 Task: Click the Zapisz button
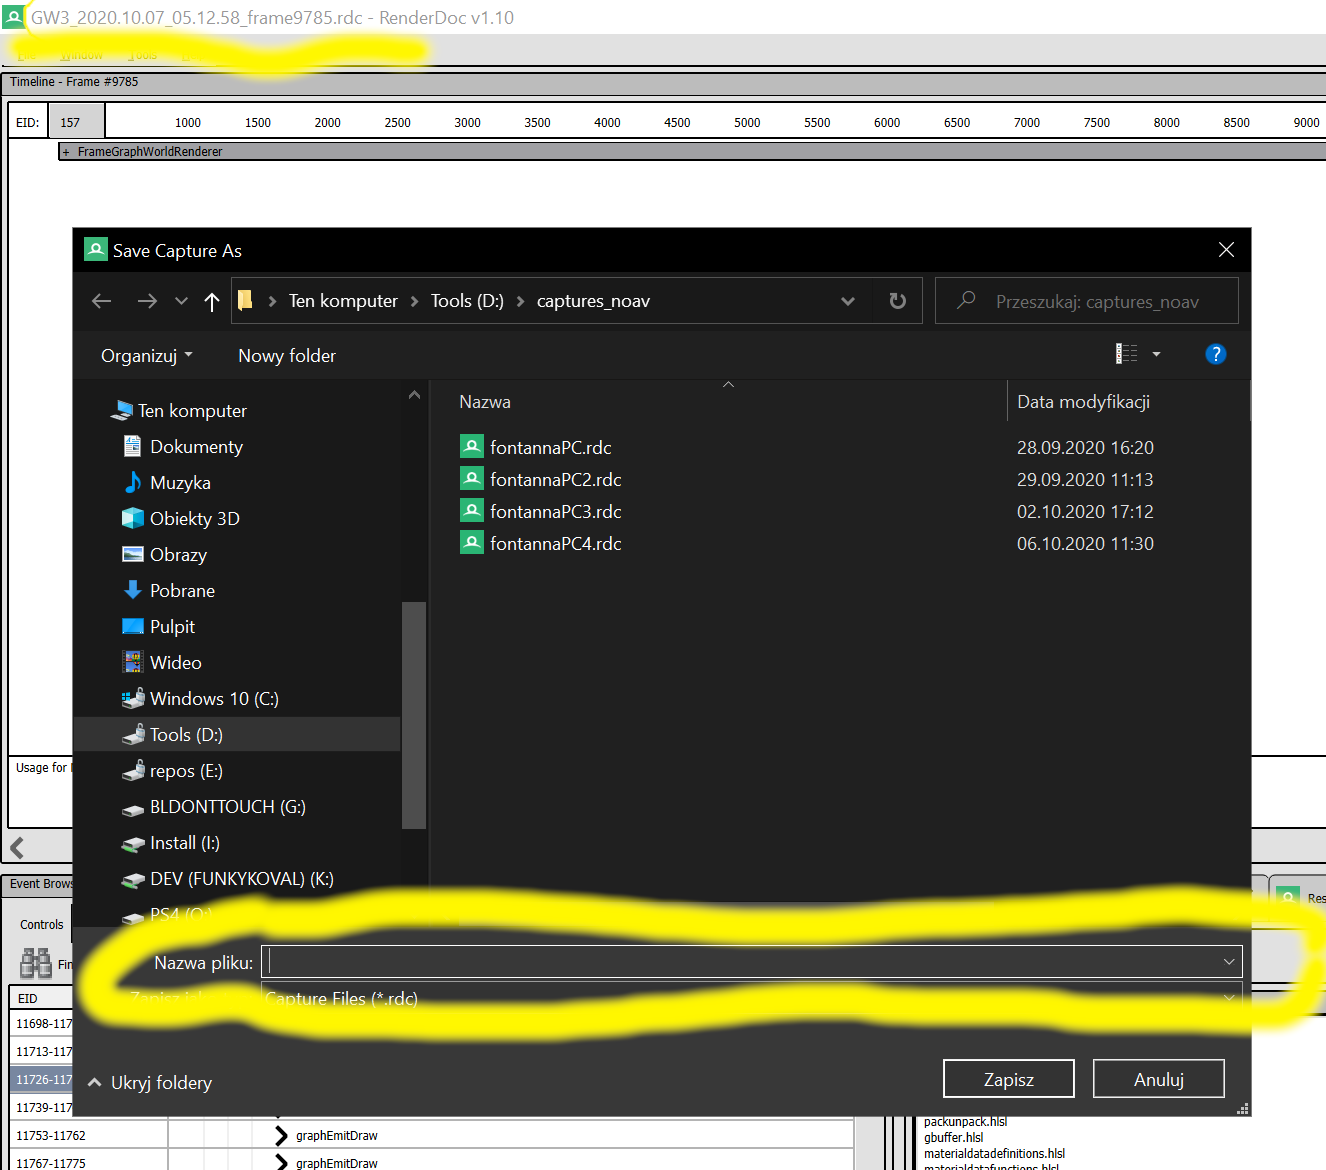tap(1008, 1078)
